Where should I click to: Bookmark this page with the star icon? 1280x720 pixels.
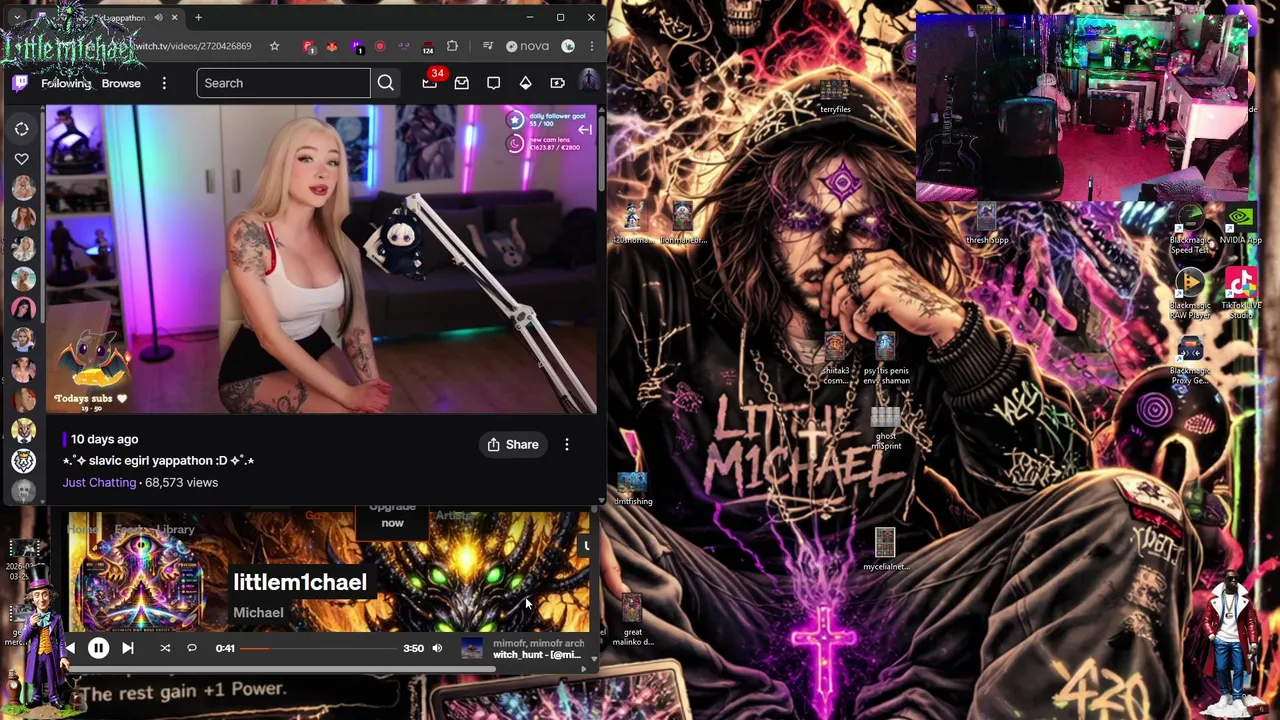[x=273, y=46]
